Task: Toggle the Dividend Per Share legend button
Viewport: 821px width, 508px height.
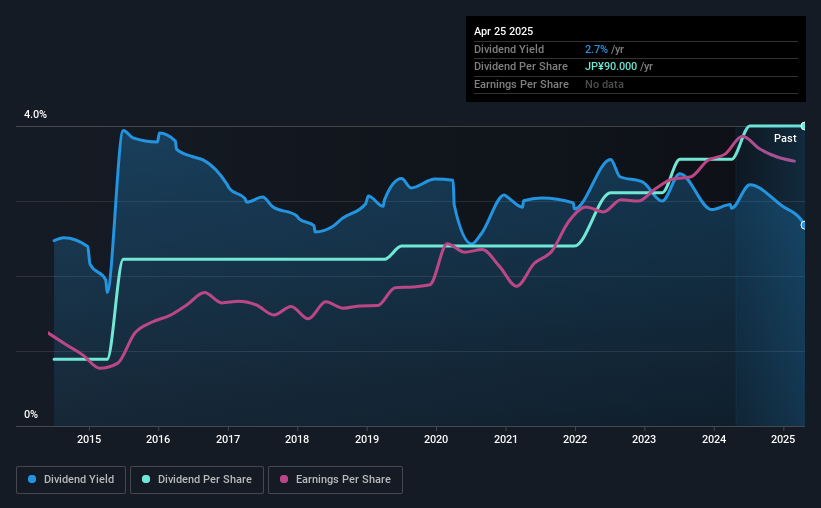Action: pos(197,480)
